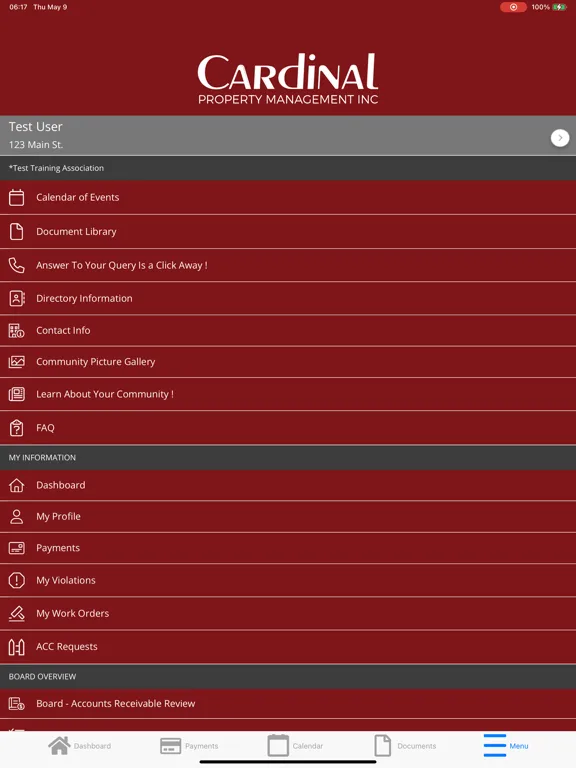Tap the hamburger menu icon in bottom bar
The width and height of the screenshot is (576, 768).
pyautogui.click(x=495, y=745)
